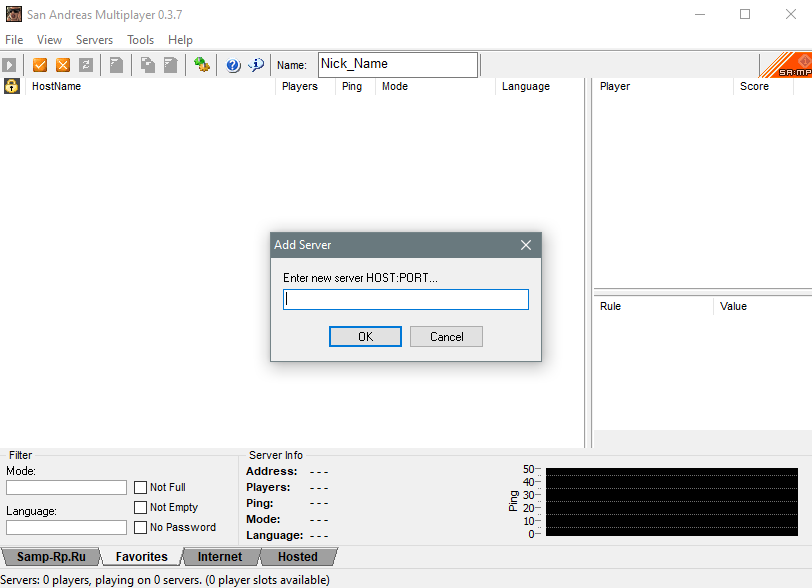Maximize the San Andreas Multiplayer window
812x588 pixels.
pos(745,14)
